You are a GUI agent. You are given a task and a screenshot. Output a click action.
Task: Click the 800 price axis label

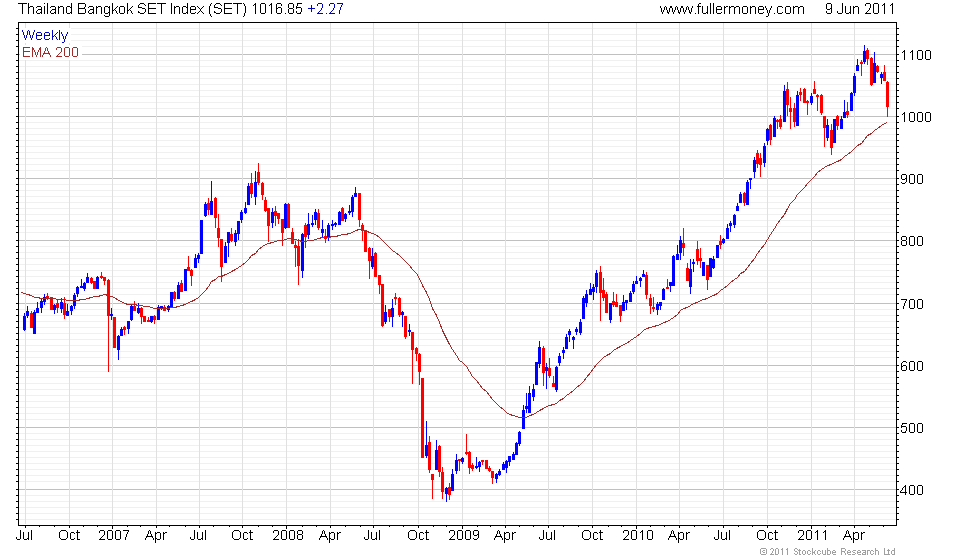pos(912,241)
